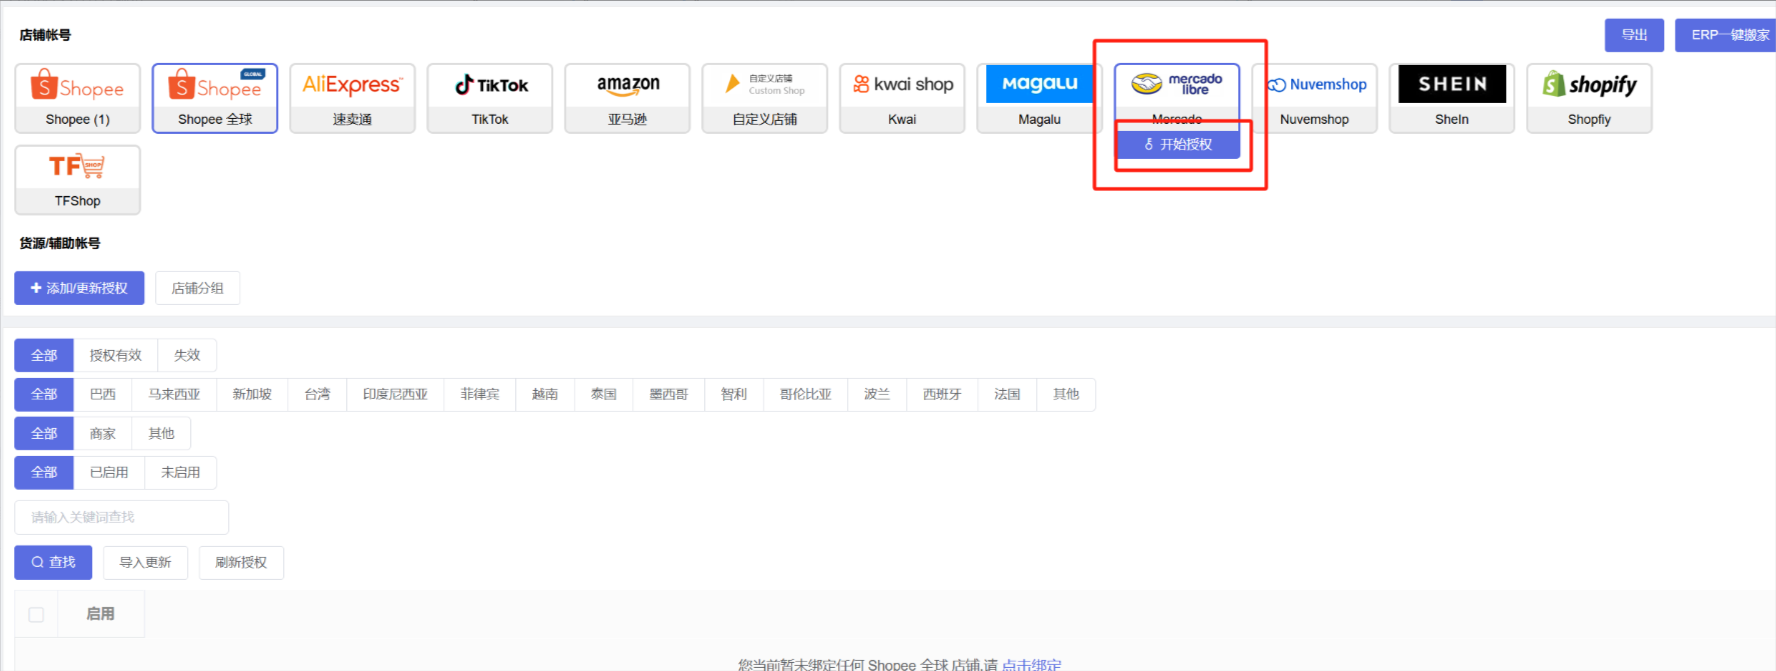The height and width of the screenshot is (671, 1776).
Task: Filter stores by 智利
Action: [x=734, y=394]
